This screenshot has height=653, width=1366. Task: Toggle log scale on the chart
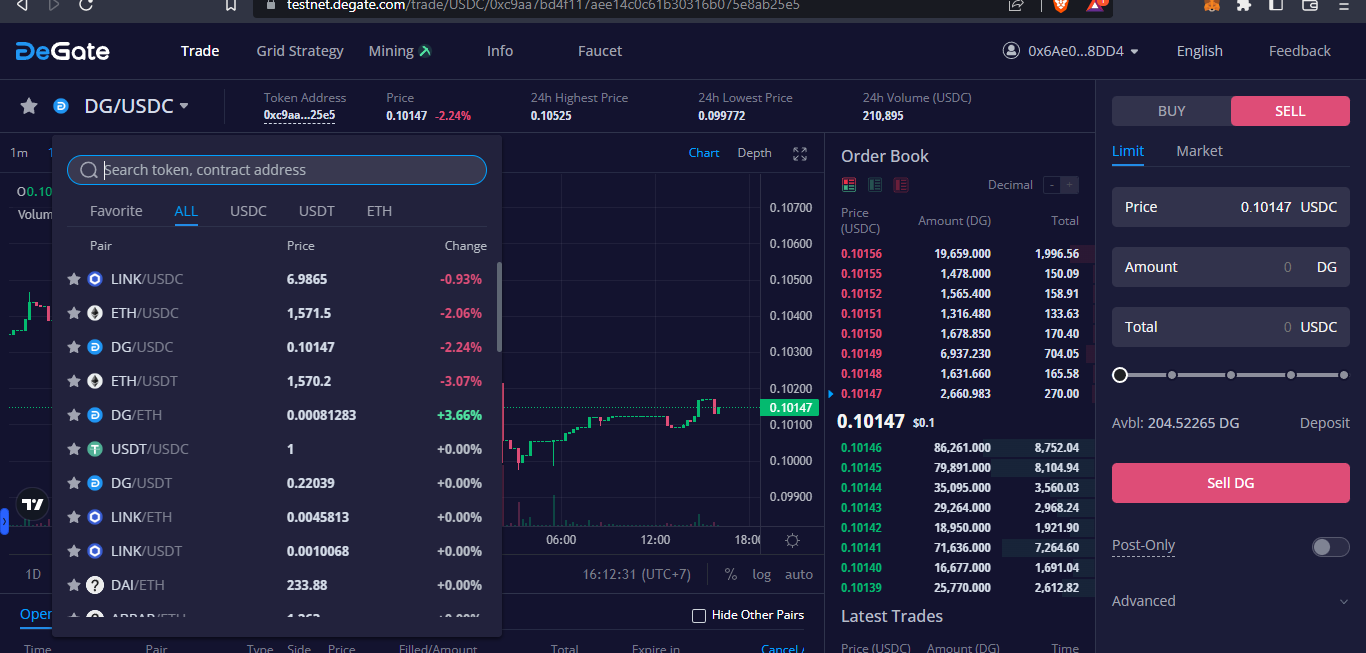tap(762, 574)
